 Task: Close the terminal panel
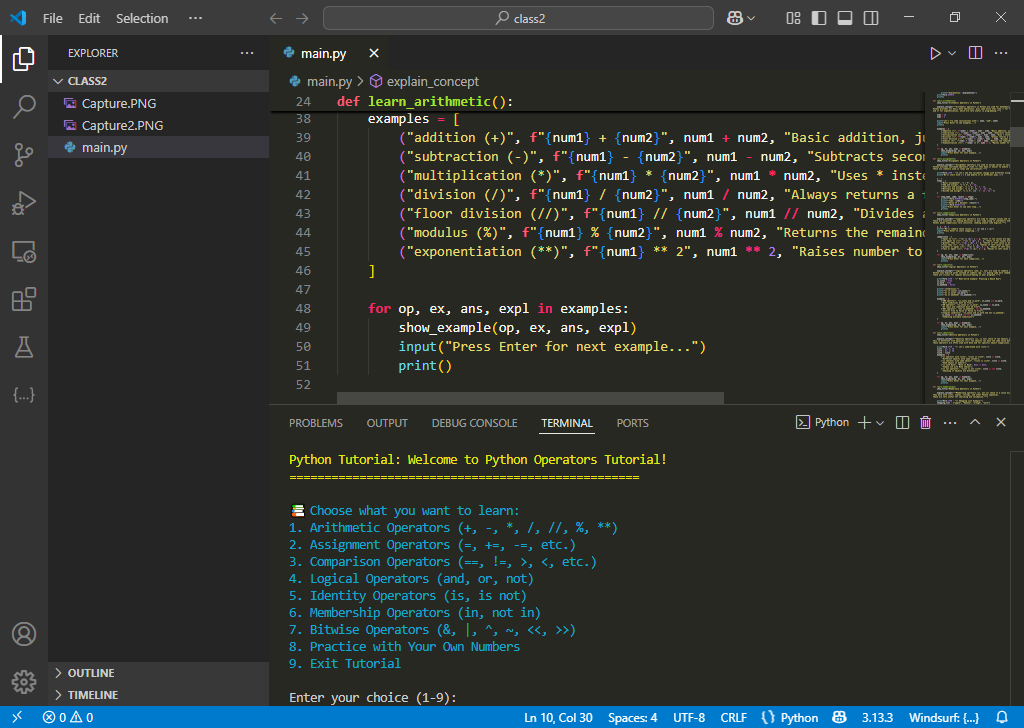pos(1000,422)
